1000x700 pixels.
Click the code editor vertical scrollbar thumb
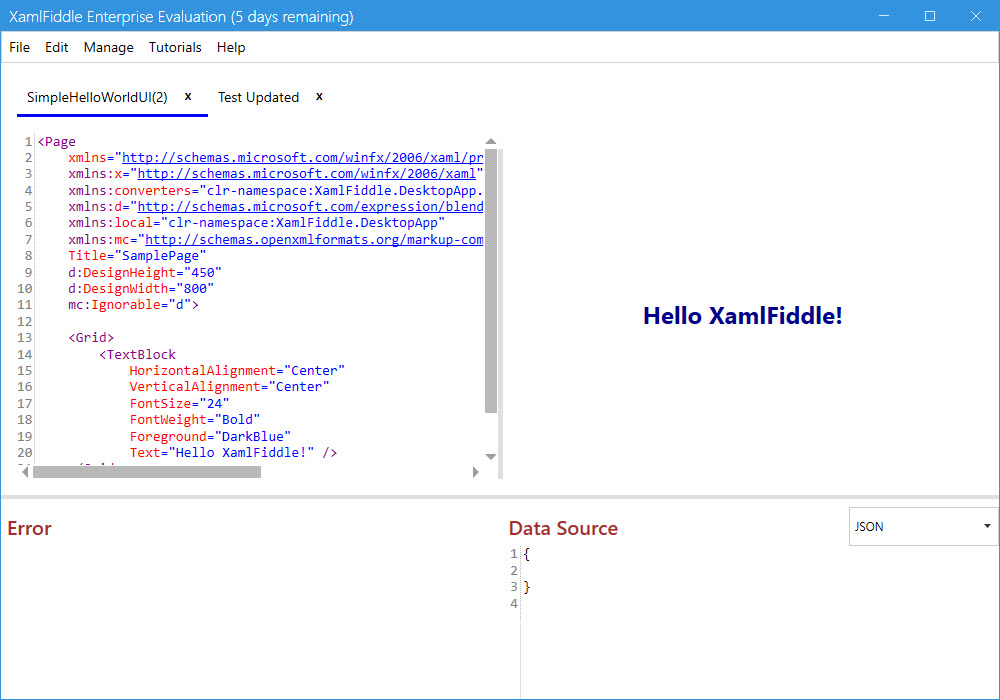(x=490, y=281)
